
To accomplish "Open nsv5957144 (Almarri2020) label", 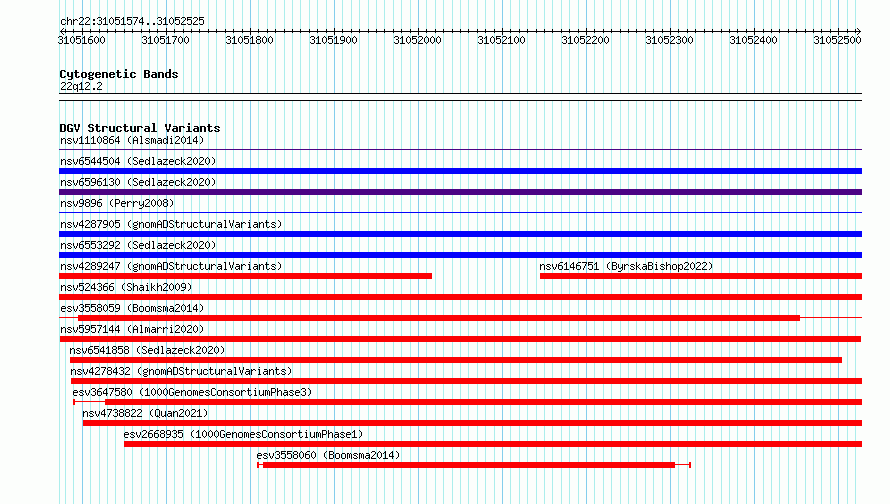I will 132,329.
